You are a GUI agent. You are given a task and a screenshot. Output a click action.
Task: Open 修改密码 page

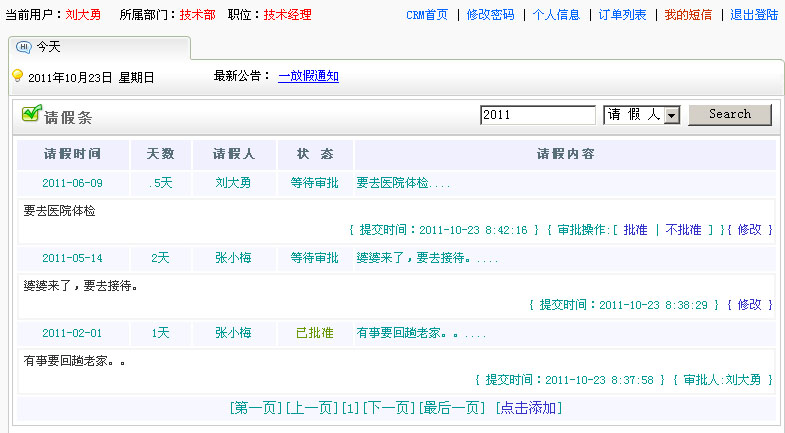coord(490,15)
